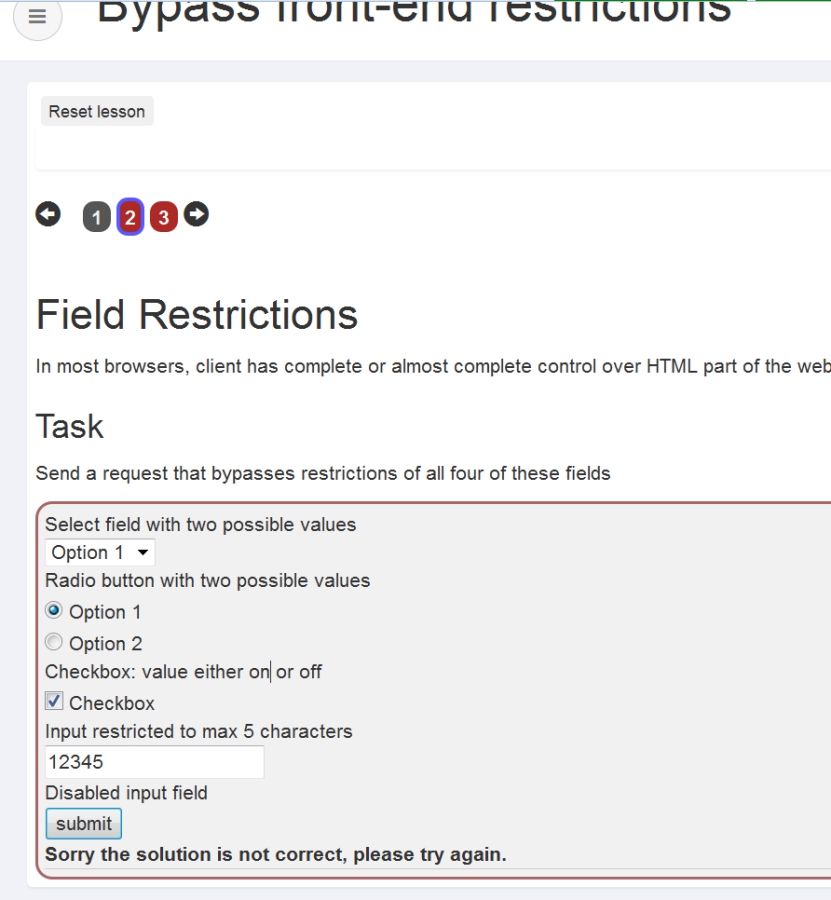Click the Disabled input field label
This screenshot has height=900, width=831.
click(x=126, y=793)
